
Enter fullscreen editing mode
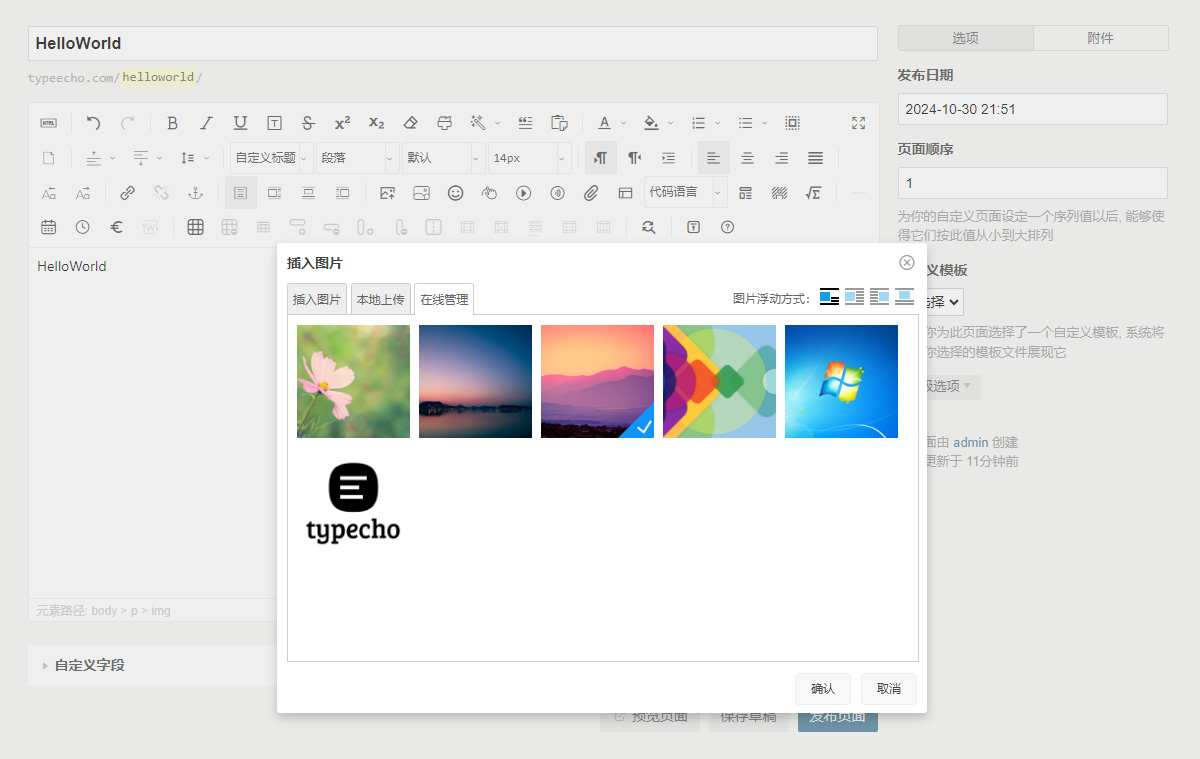click(858, 123)
